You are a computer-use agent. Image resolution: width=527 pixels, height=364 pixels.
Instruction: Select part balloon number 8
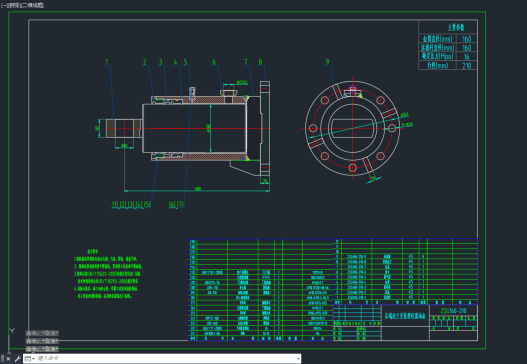260,62
